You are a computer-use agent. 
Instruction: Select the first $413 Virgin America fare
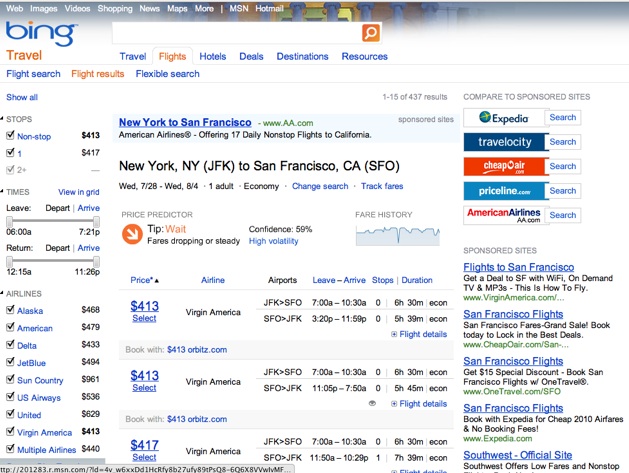(x=144, y=318)
